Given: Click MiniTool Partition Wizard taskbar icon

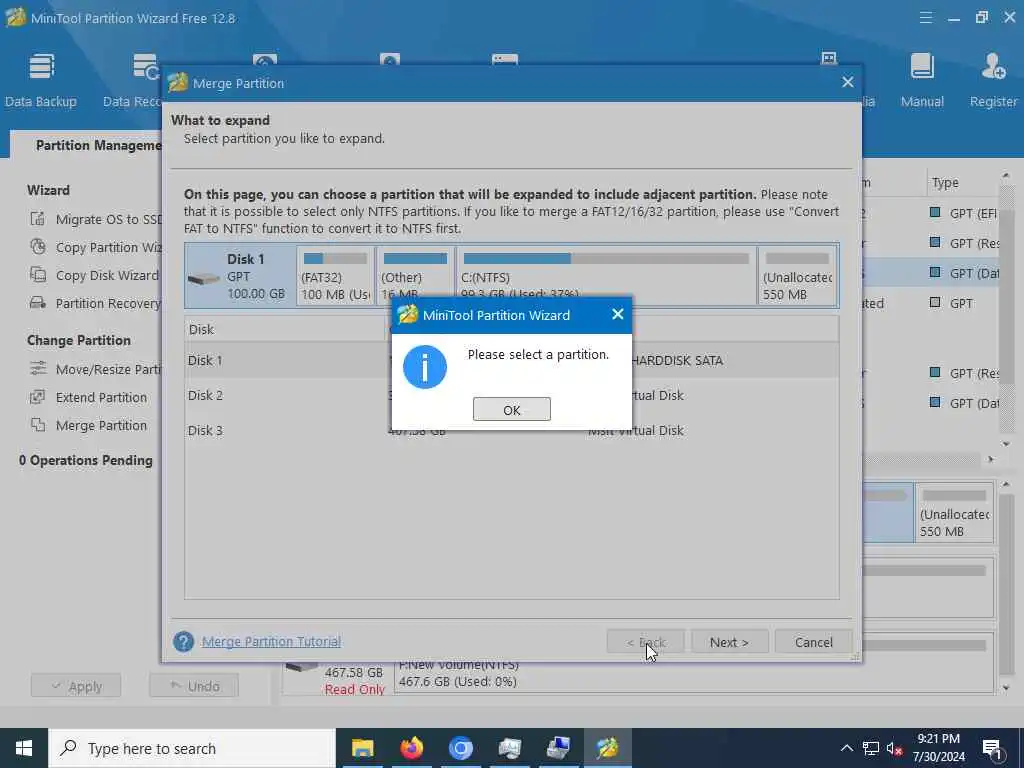Looking at the screenshot, I should coord(607,748).
